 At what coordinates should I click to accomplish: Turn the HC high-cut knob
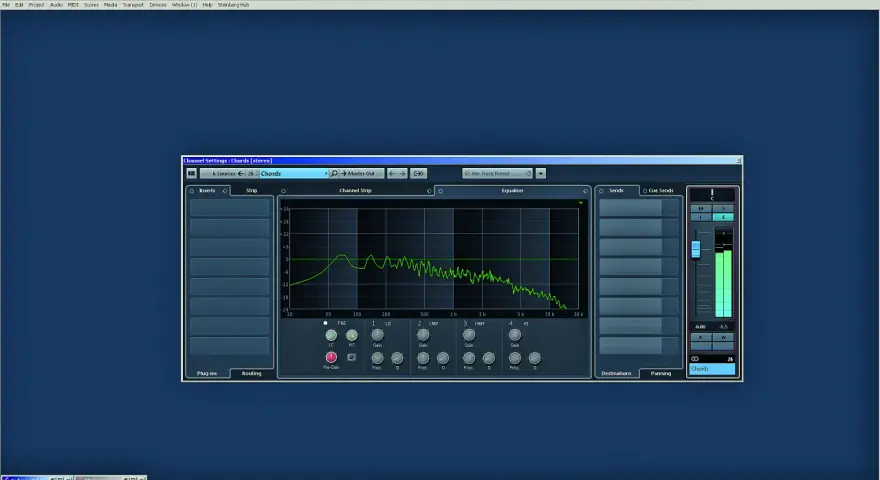pos(351,336)
